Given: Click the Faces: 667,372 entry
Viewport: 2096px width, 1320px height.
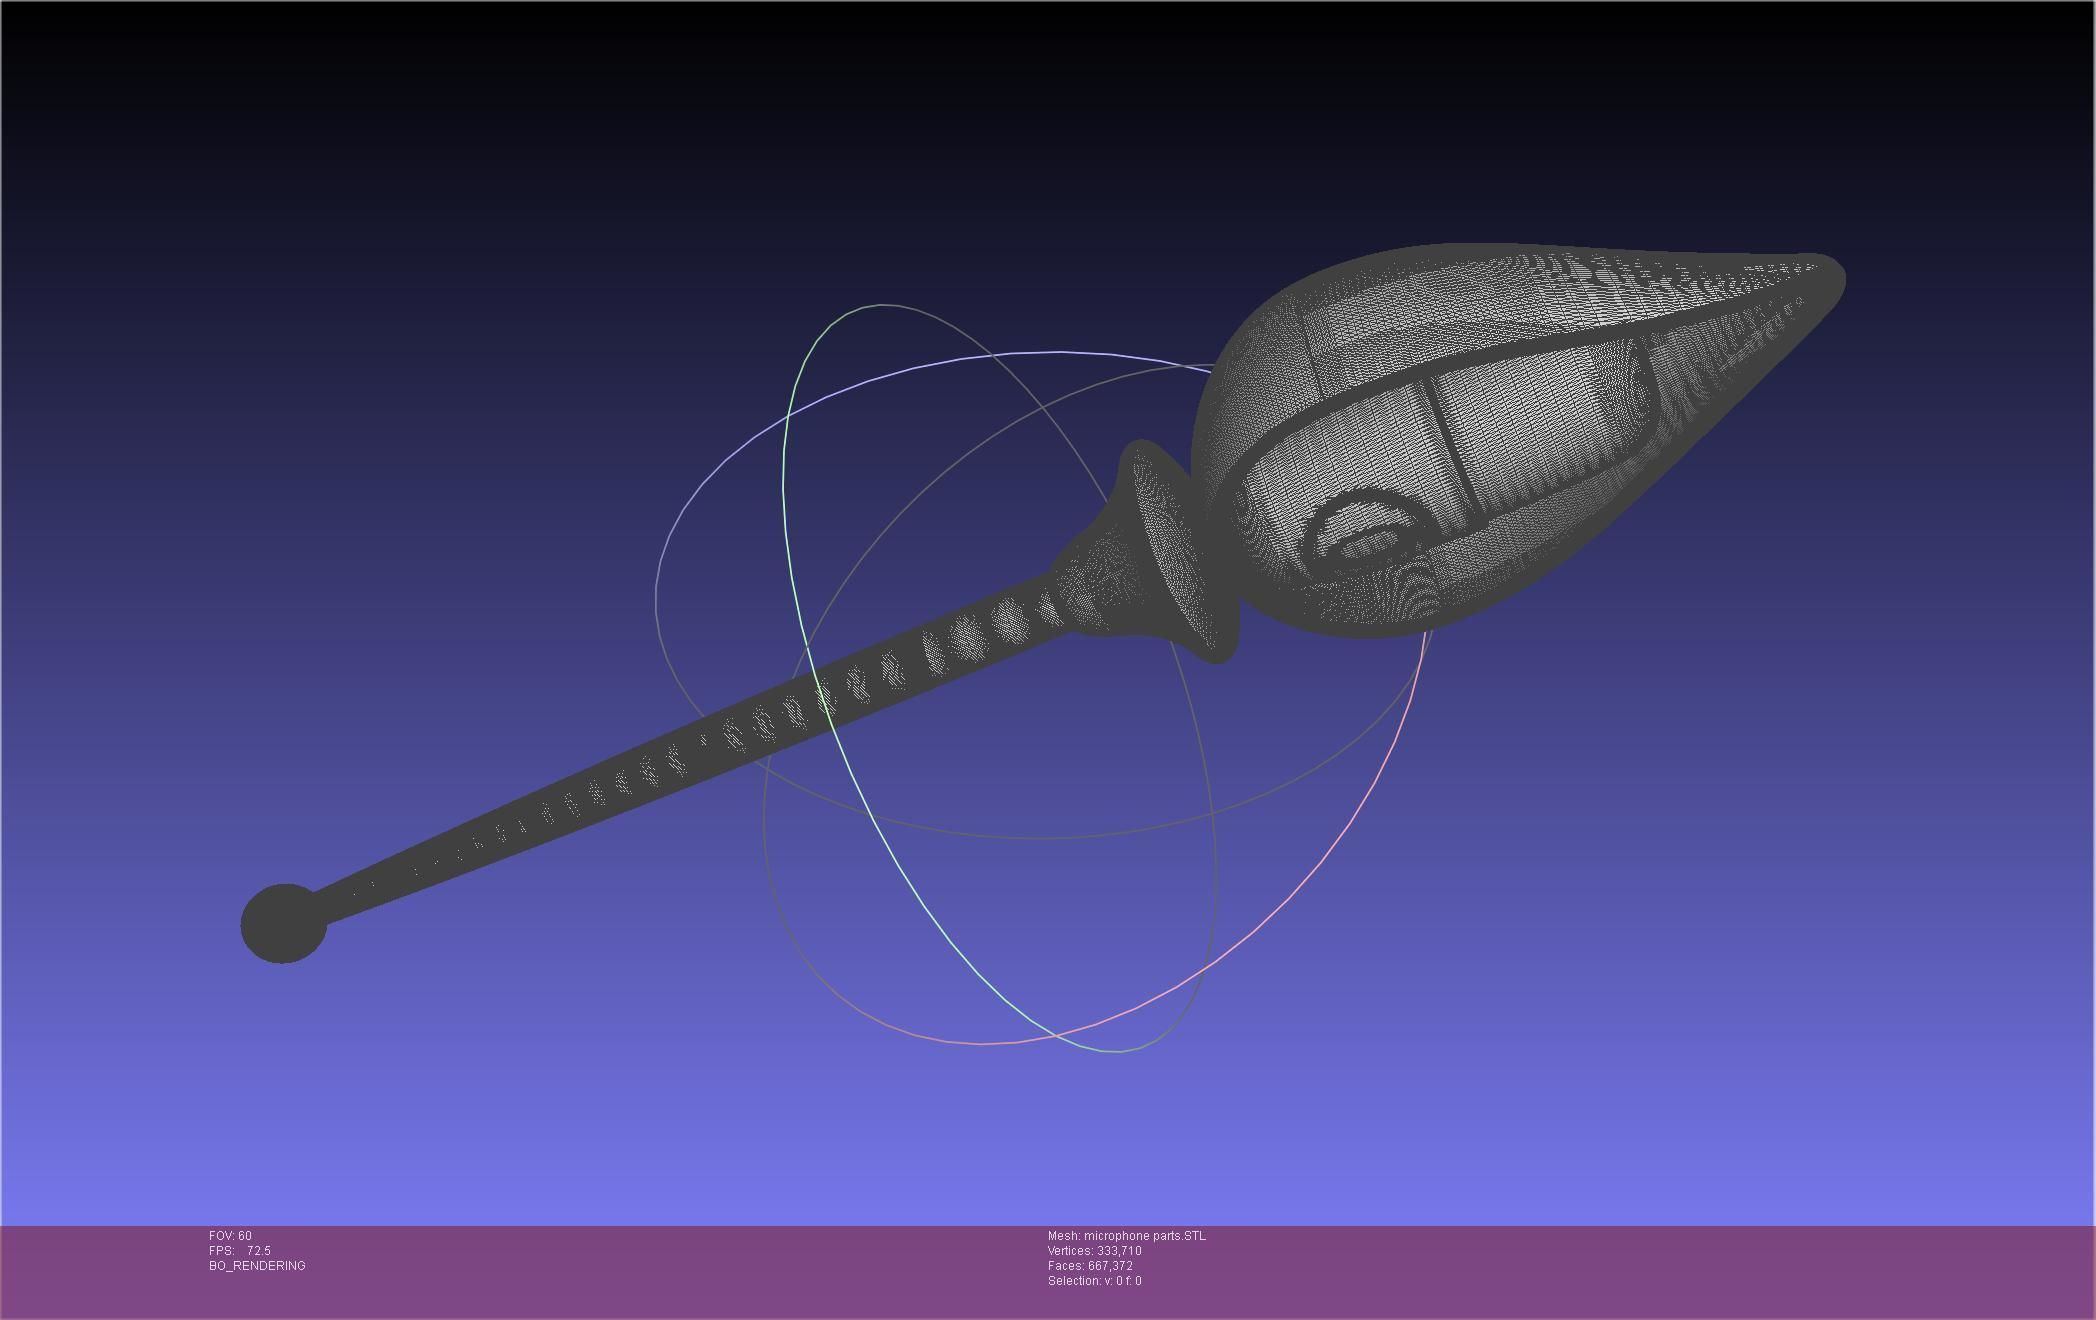Looking at the screenshot, I should tap(1090, 1266).
